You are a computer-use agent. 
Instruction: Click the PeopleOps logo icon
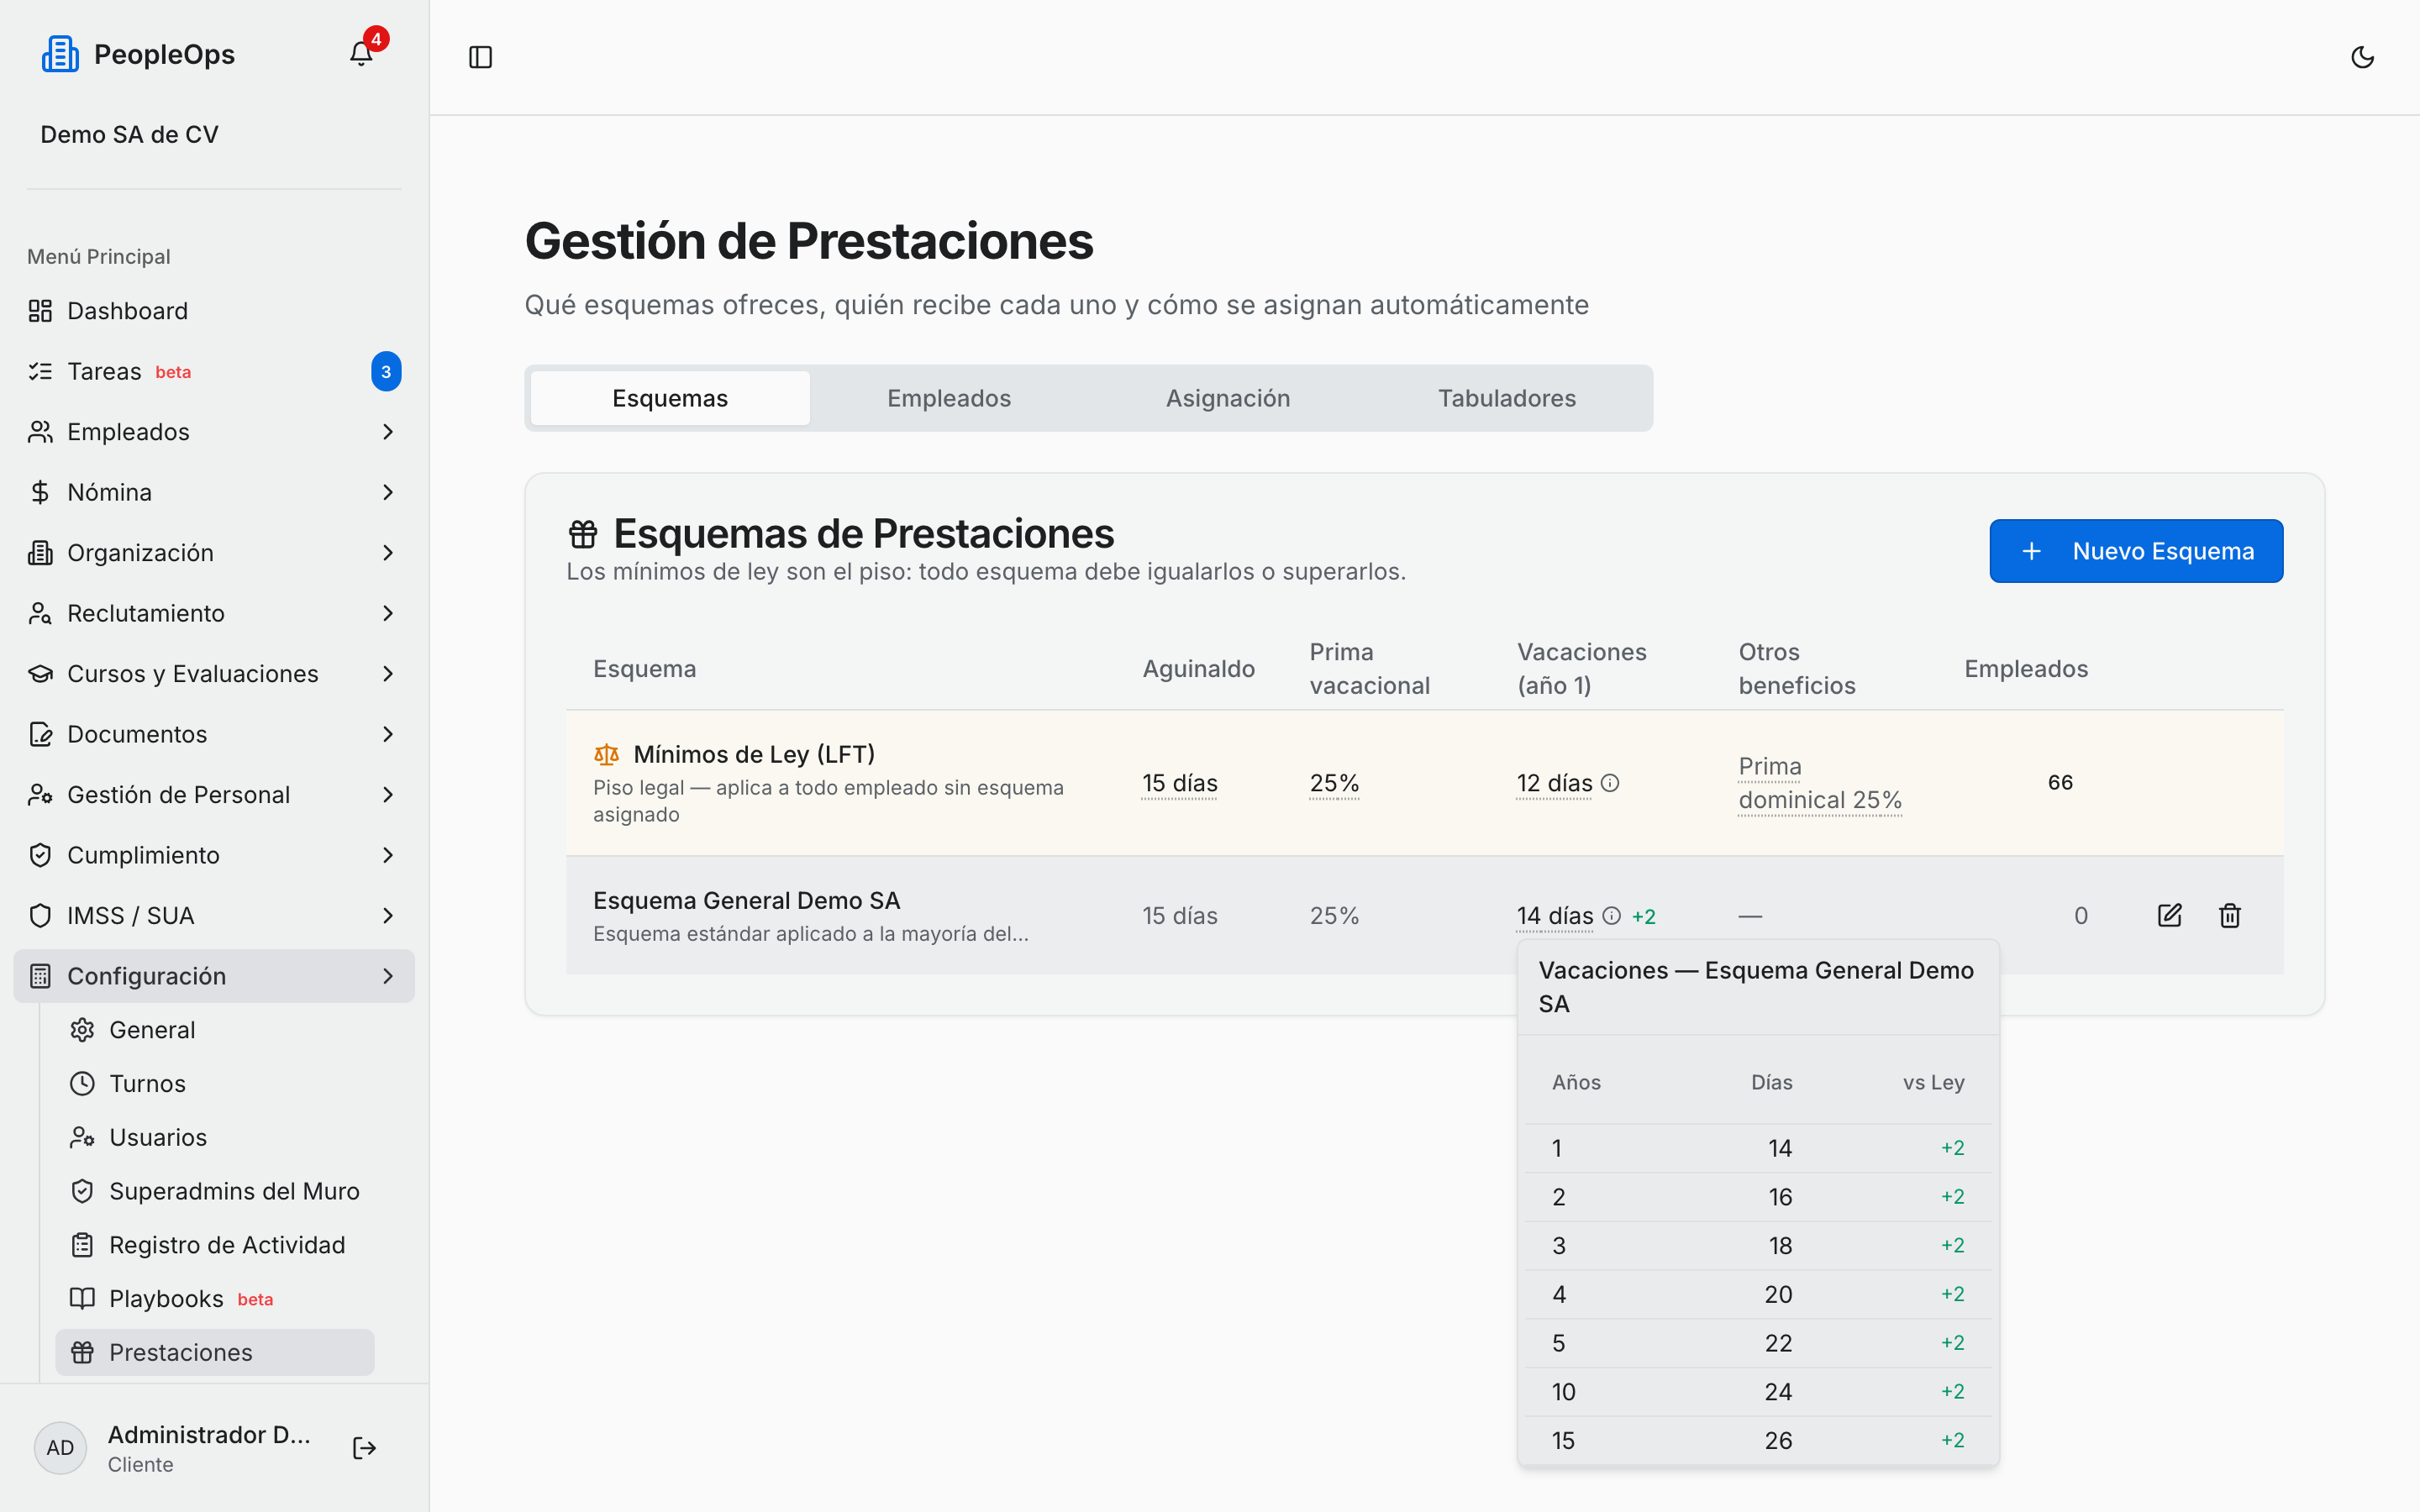pos(60,54)
